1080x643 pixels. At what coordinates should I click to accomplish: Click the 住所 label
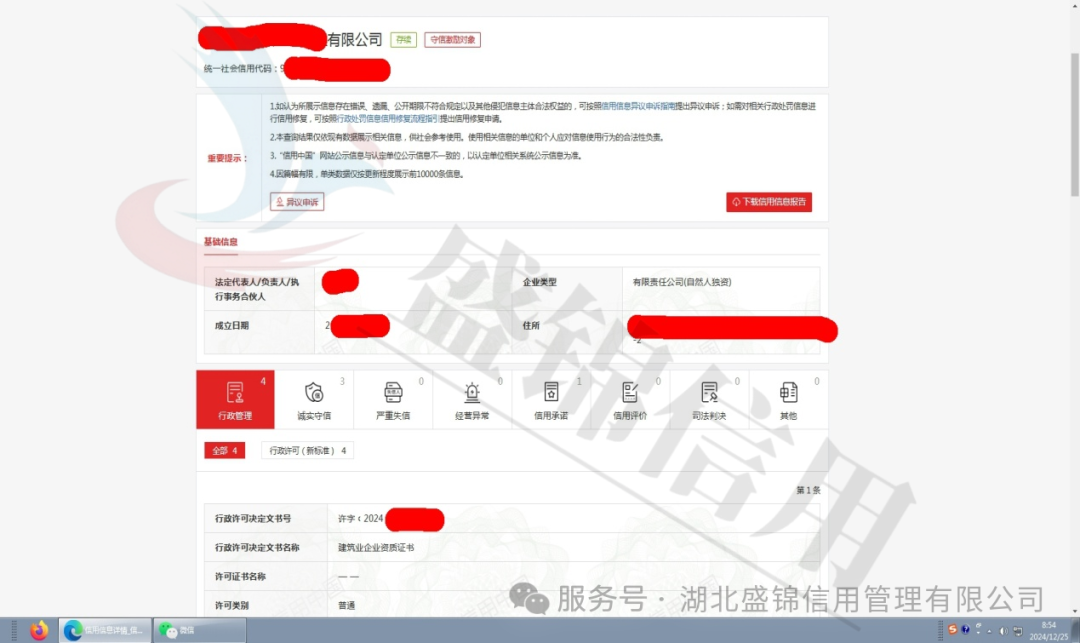point(531,326)
